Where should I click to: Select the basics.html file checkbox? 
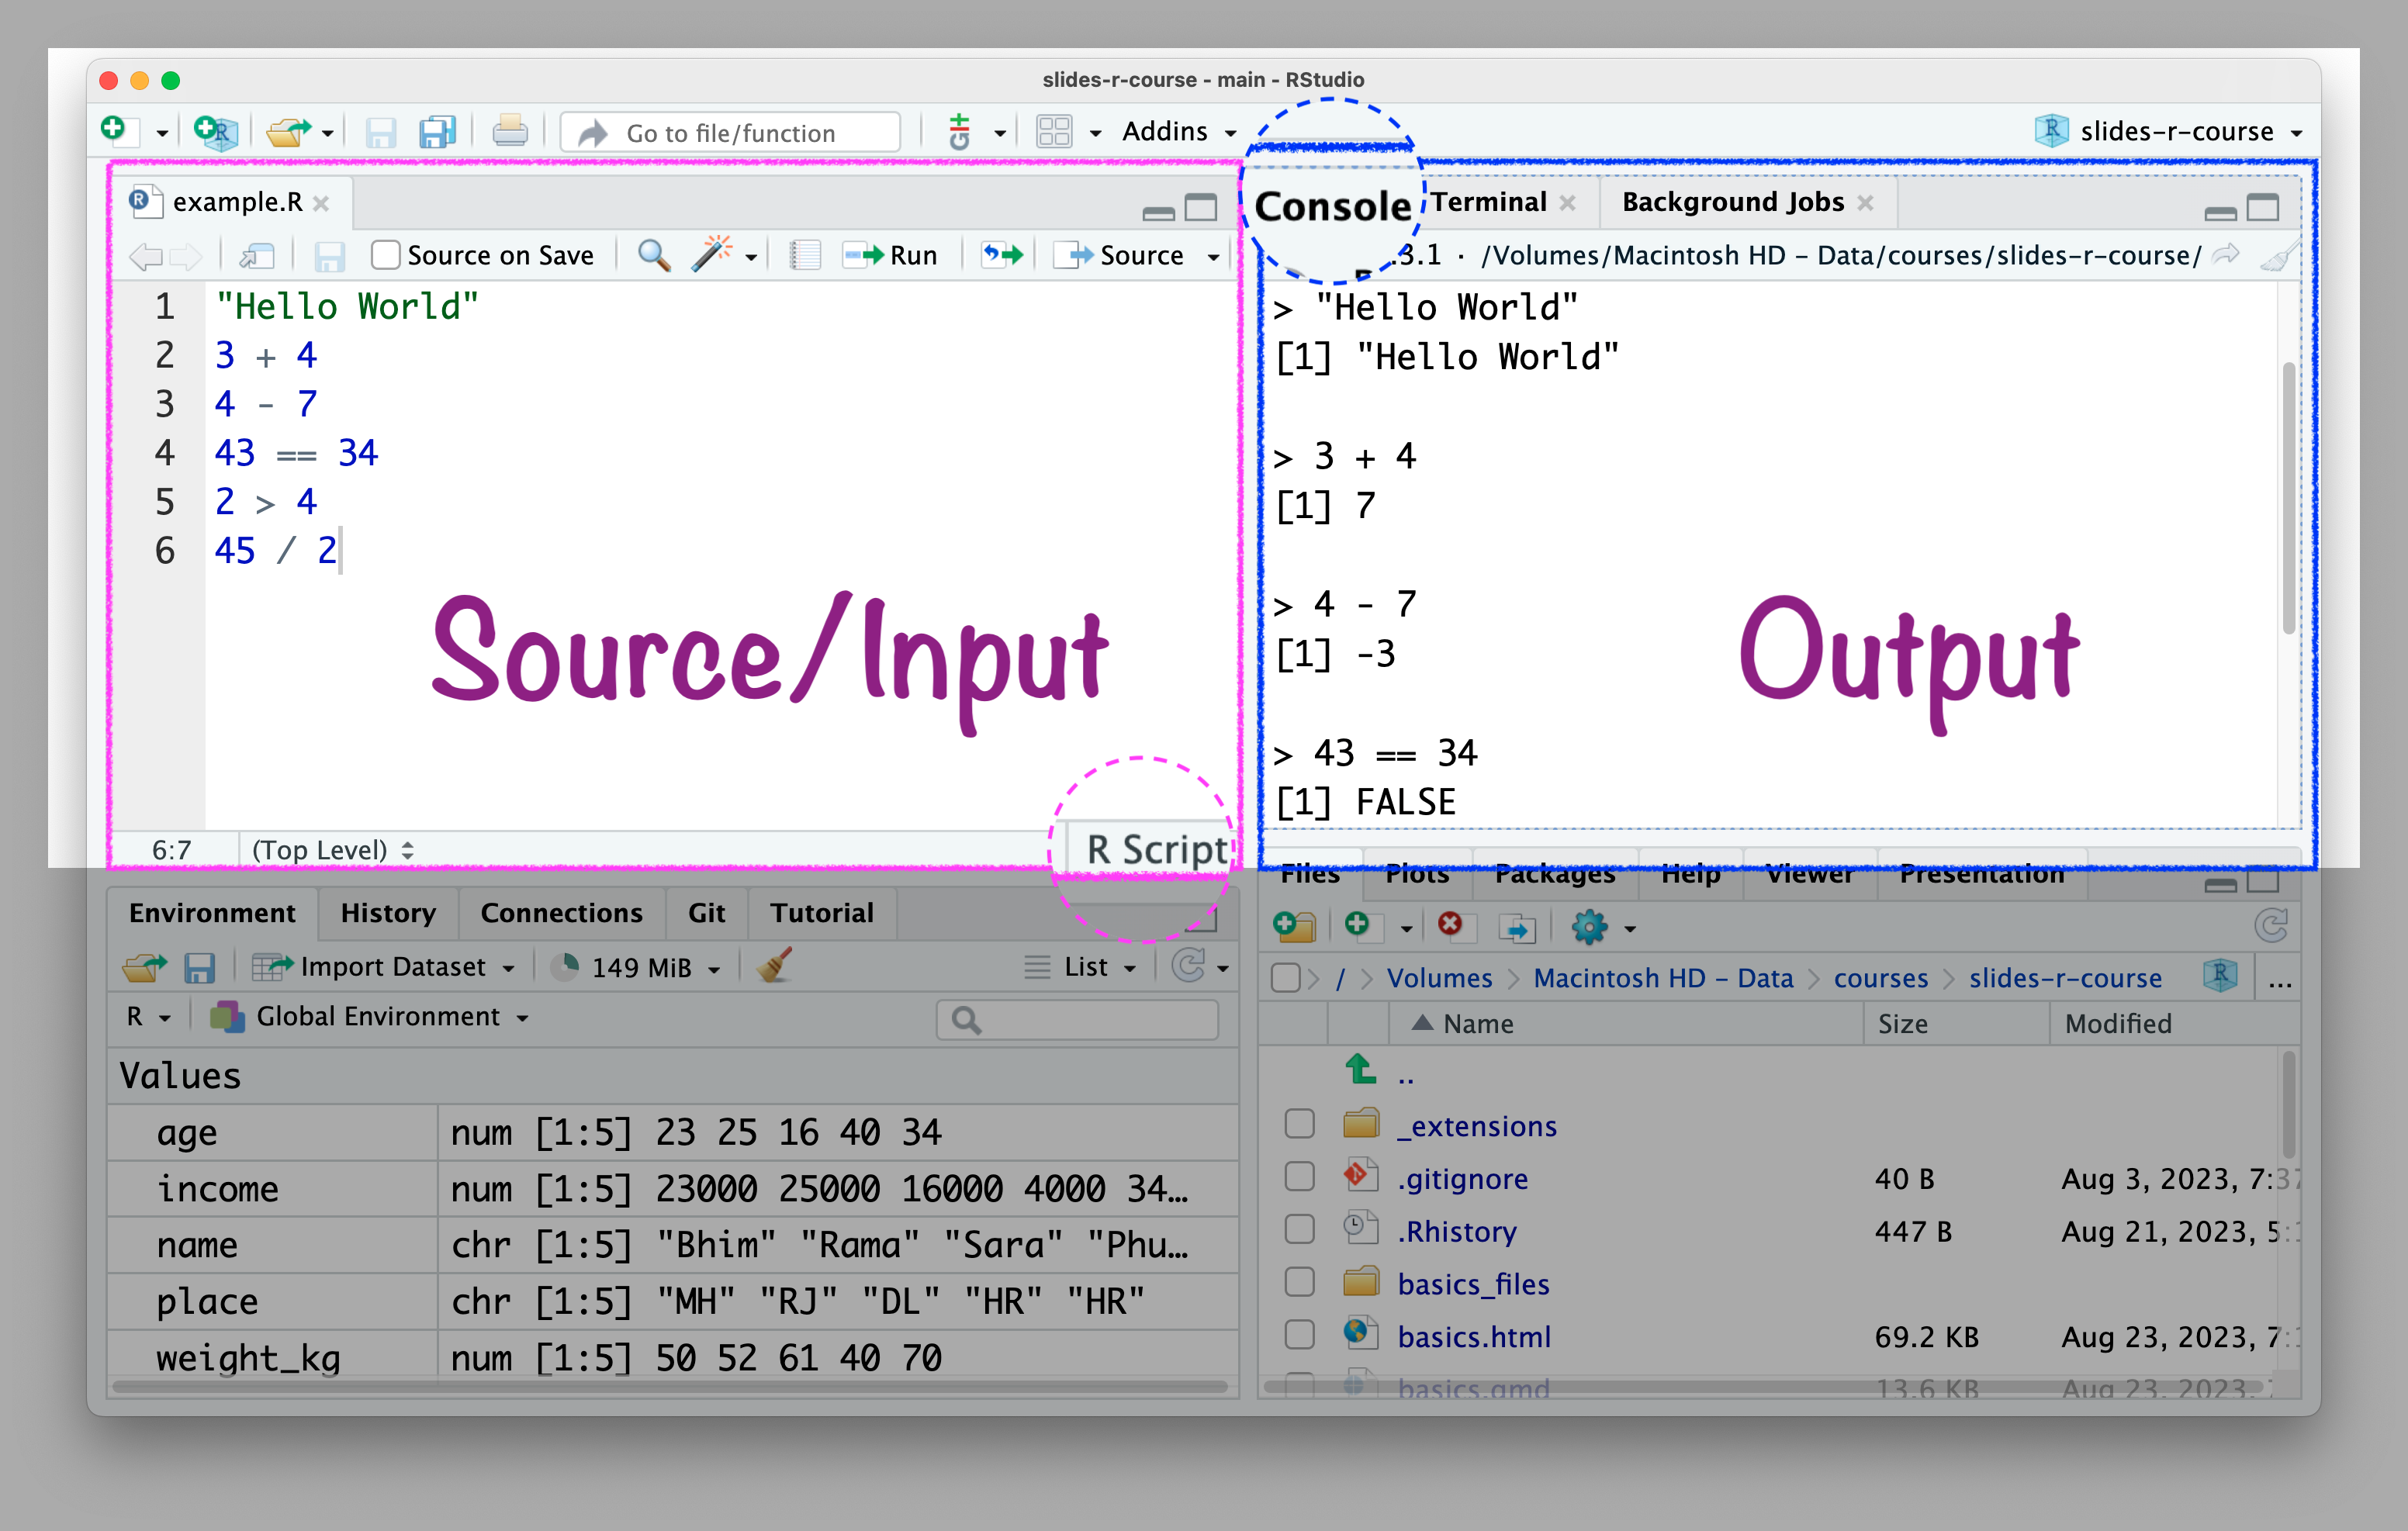pos(1299,1336)
